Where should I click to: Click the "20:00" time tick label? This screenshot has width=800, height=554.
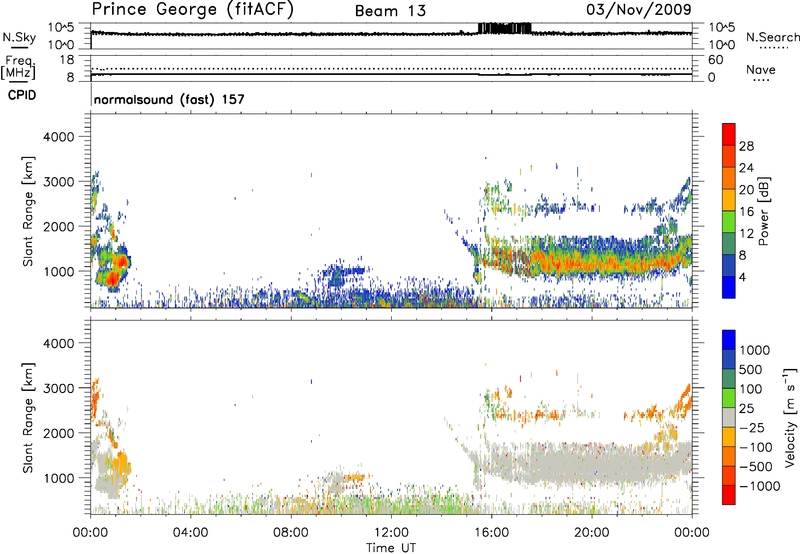pyautogui.click(x=591, y=533)
